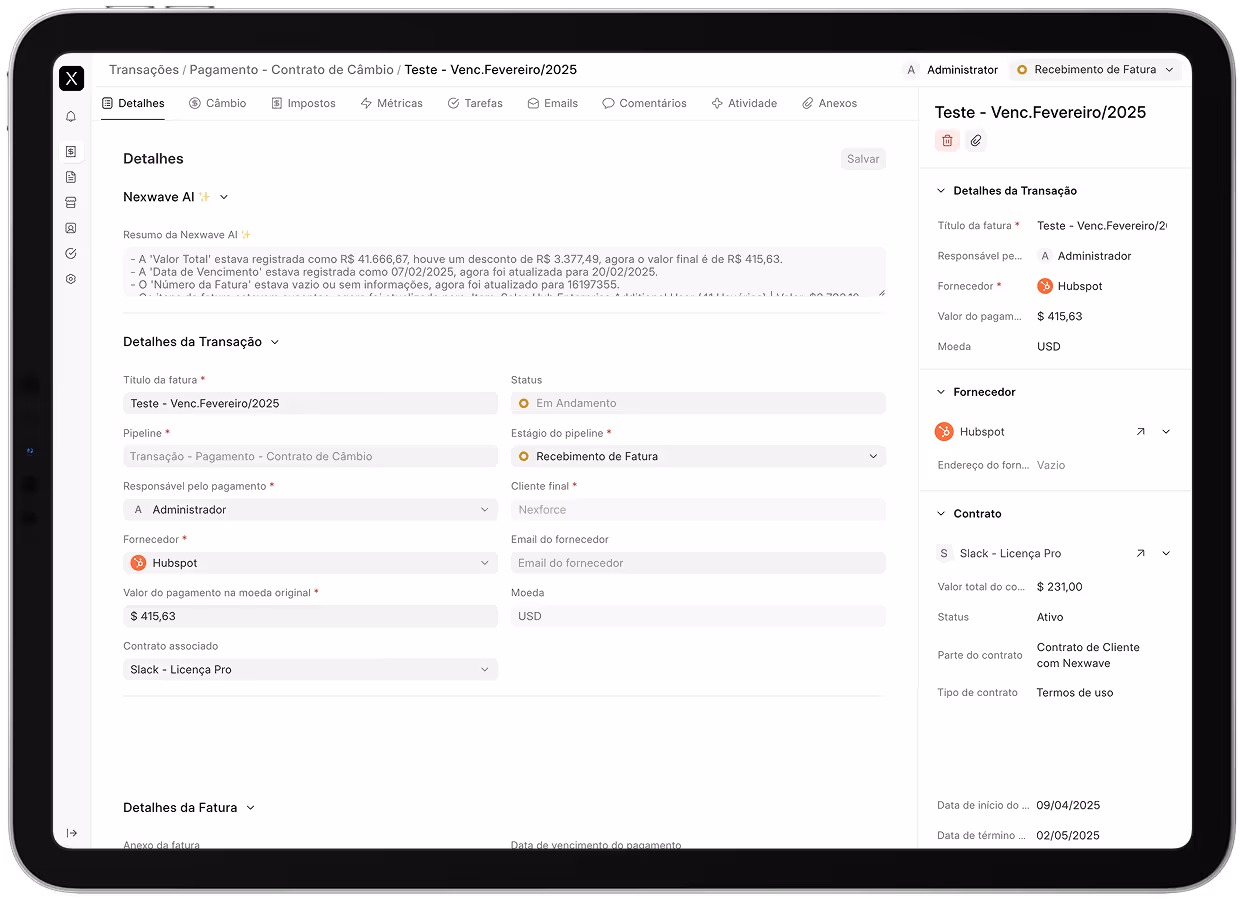This screenshot has width=1245, height=902.
Task: Open the Atividade tab
Action: pyautogui.click(x=744, y=103)
